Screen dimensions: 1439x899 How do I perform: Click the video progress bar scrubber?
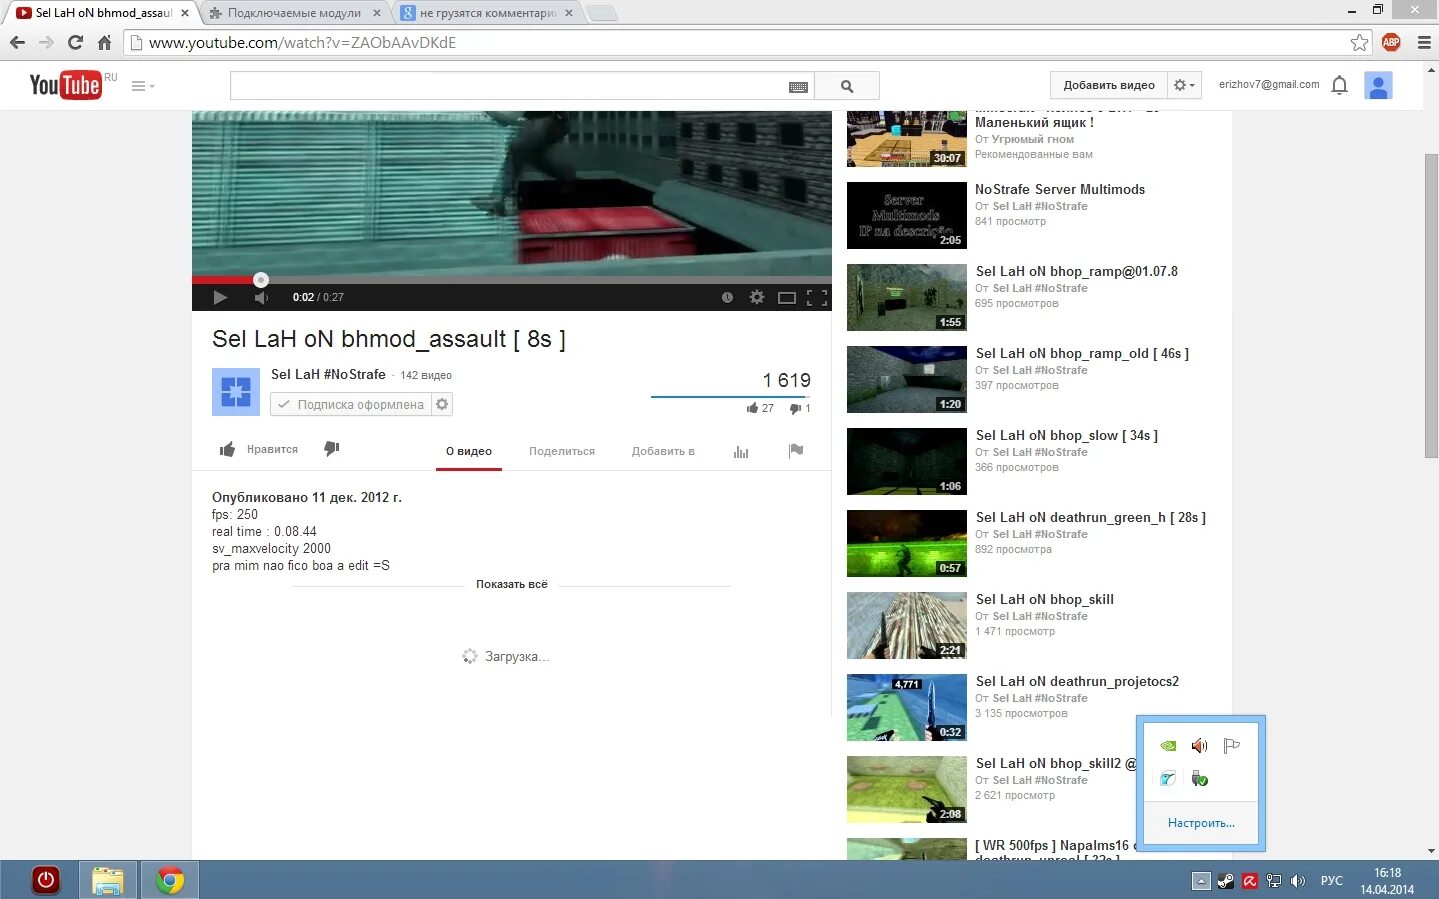261,280
